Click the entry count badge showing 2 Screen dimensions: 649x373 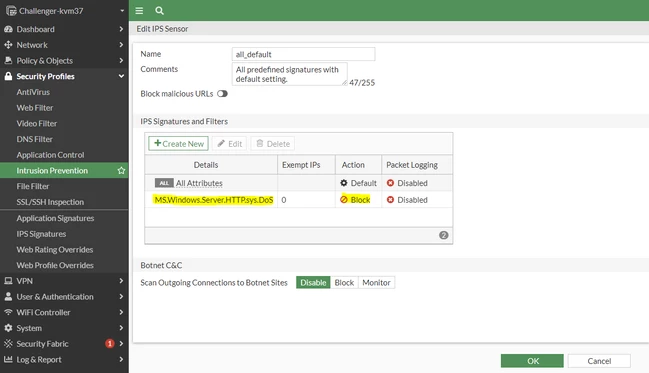click(x=444, y=235)
